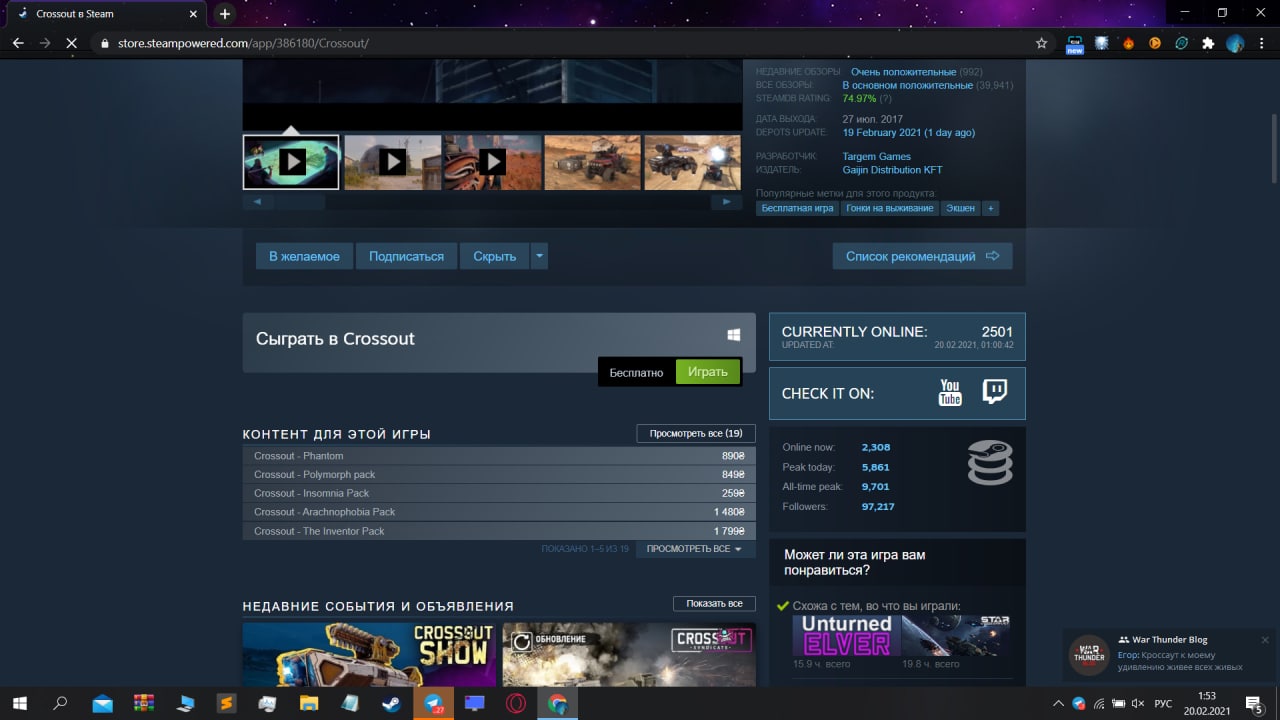Viewport: 1280px width, 720px height.
Task: Click left arrow of the media strip
Action: (257, 202)
